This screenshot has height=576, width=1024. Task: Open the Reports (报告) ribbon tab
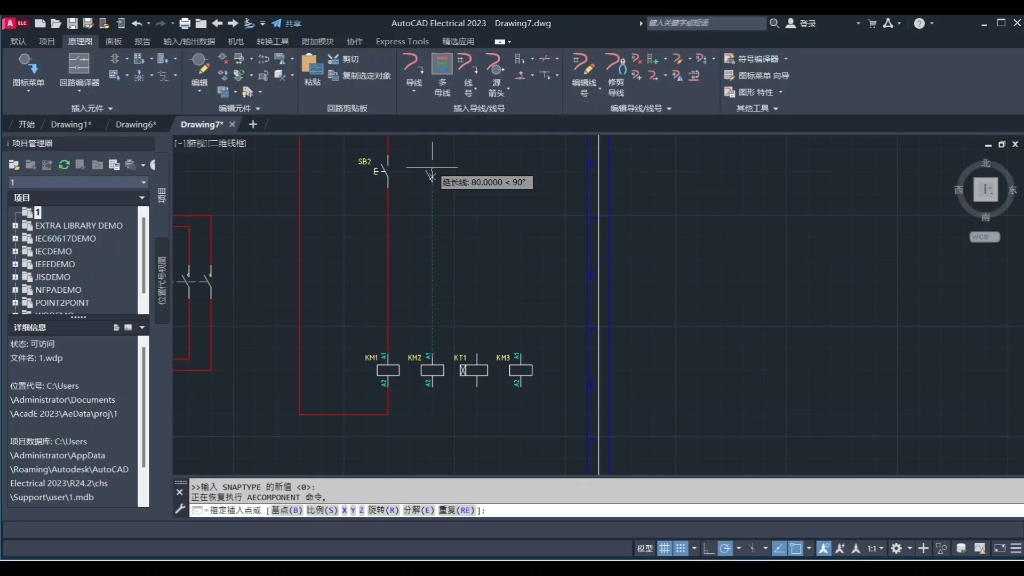coord(142,41)
